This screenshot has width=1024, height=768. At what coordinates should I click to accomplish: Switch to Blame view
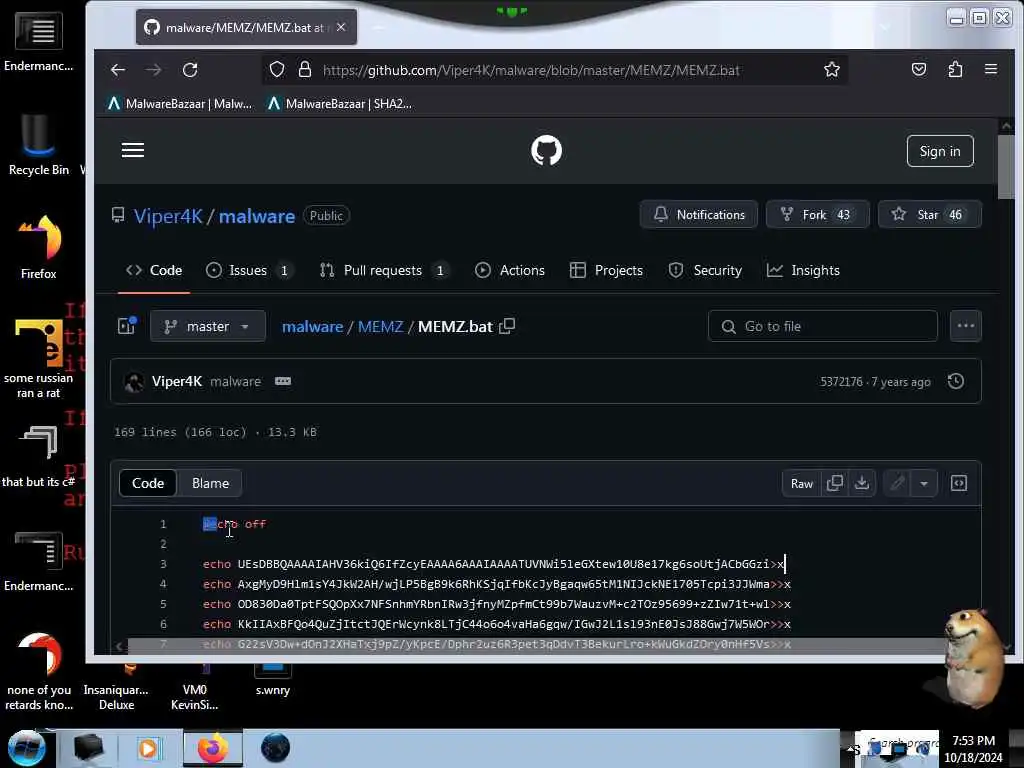210,483
